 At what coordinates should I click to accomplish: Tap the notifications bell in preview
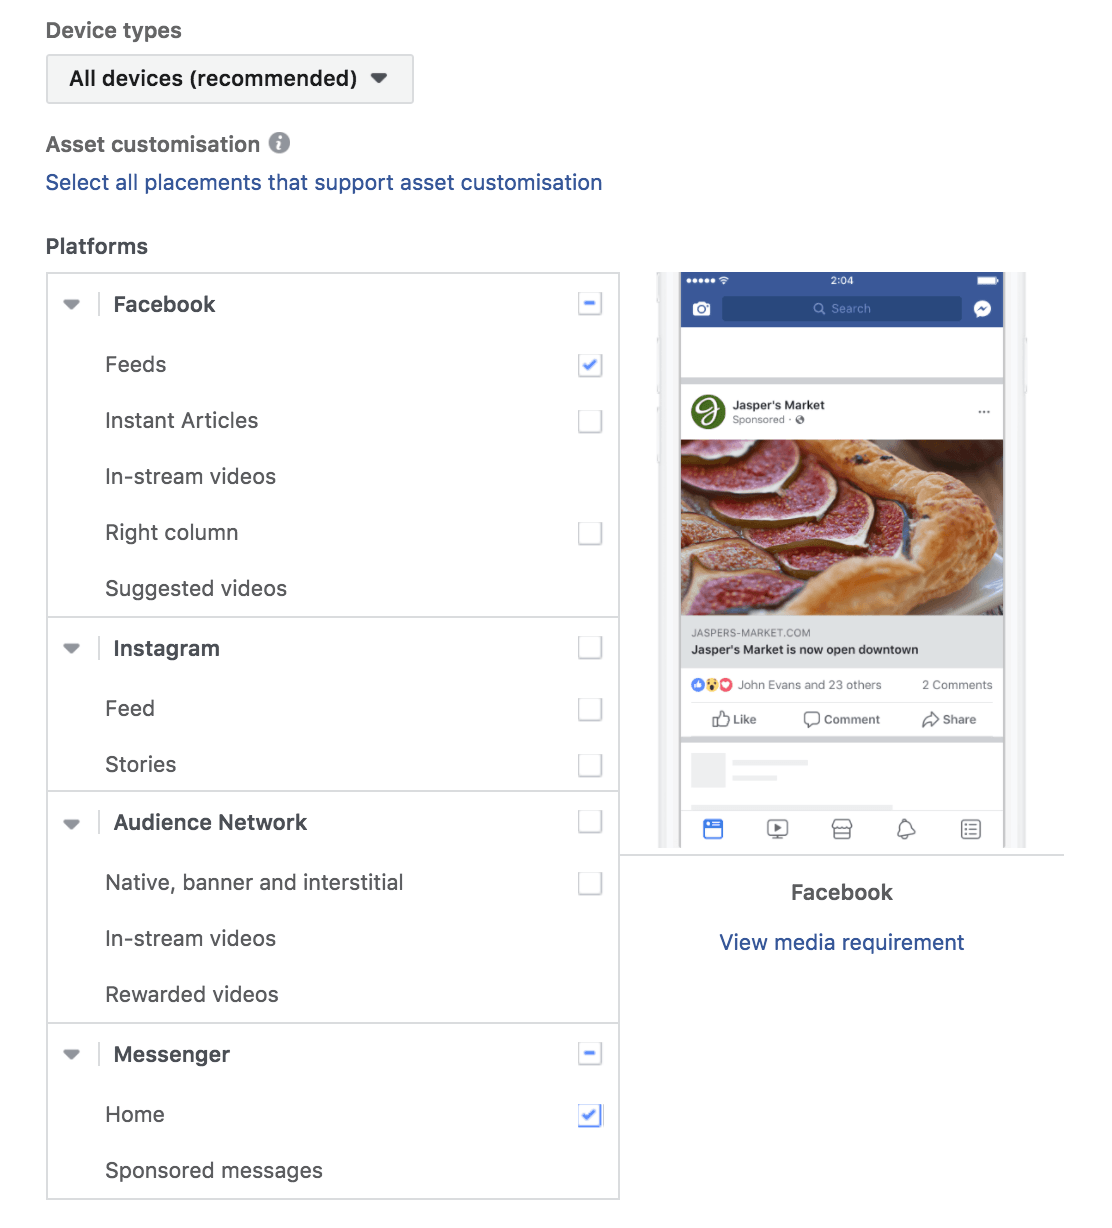[906, 829]
